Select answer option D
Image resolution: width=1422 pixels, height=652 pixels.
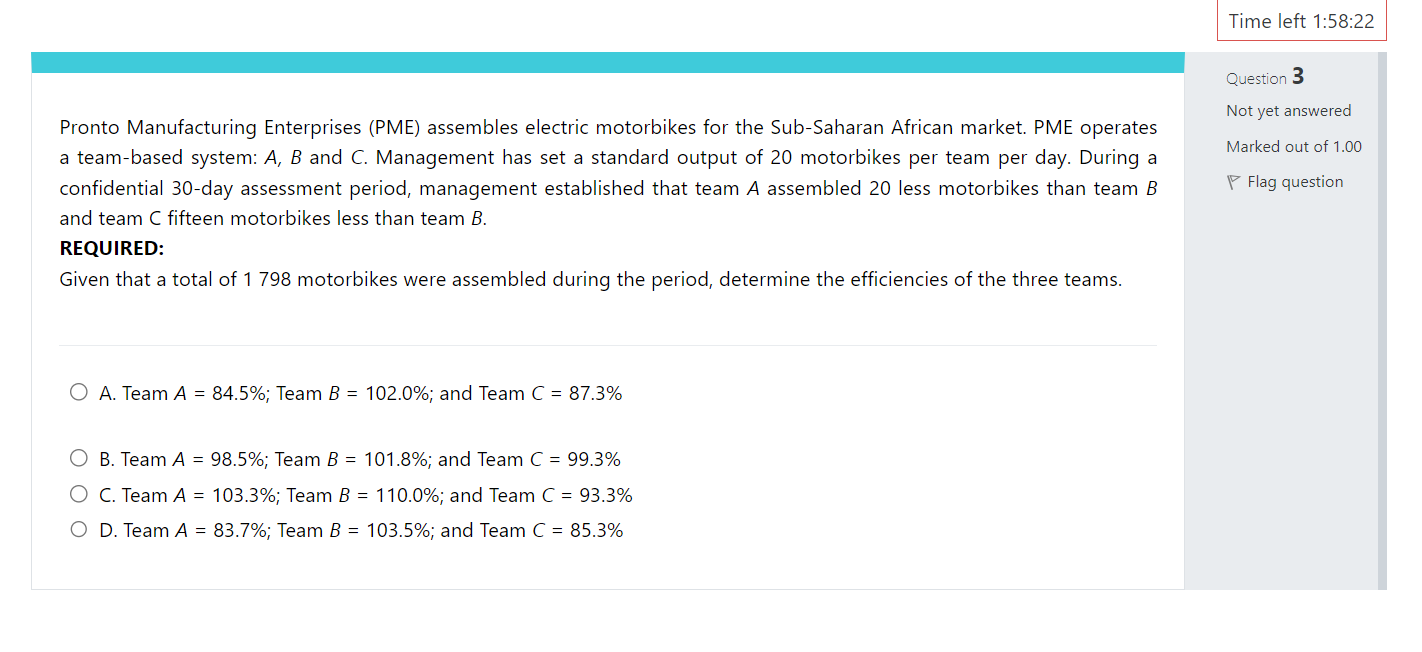point(78,528)
